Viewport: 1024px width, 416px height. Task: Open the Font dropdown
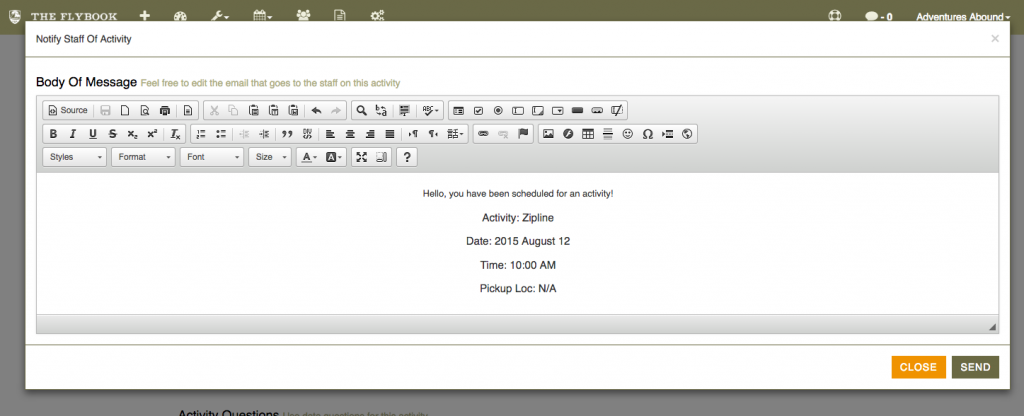pos(212,157)
